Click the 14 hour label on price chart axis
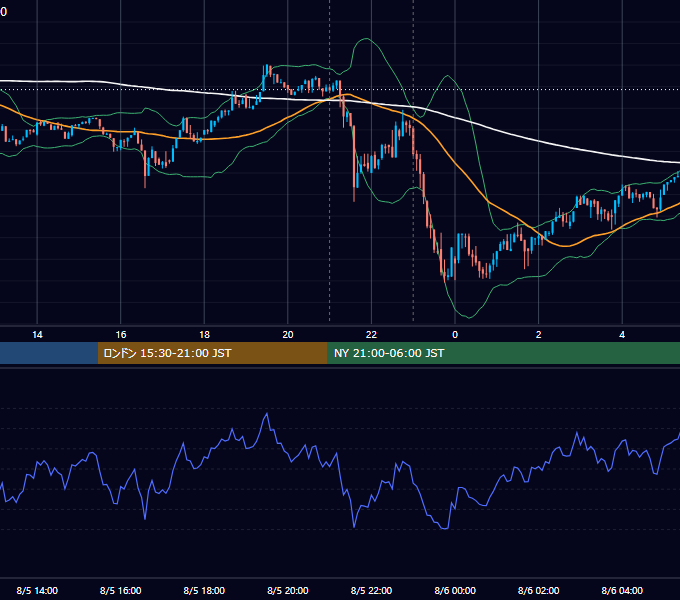Screen dimensions: 680x600 click(x=37, y=335)
